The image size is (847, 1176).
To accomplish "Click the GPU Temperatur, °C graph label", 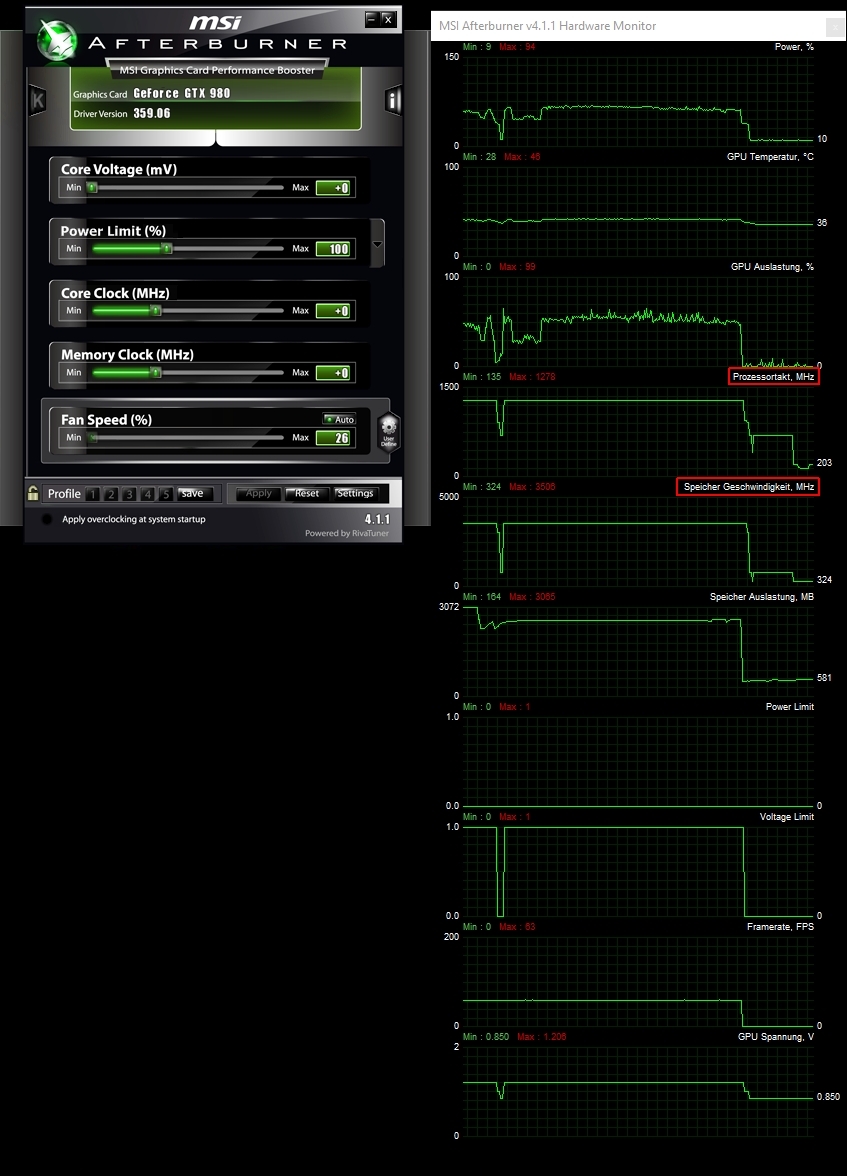I will [770, 157].
